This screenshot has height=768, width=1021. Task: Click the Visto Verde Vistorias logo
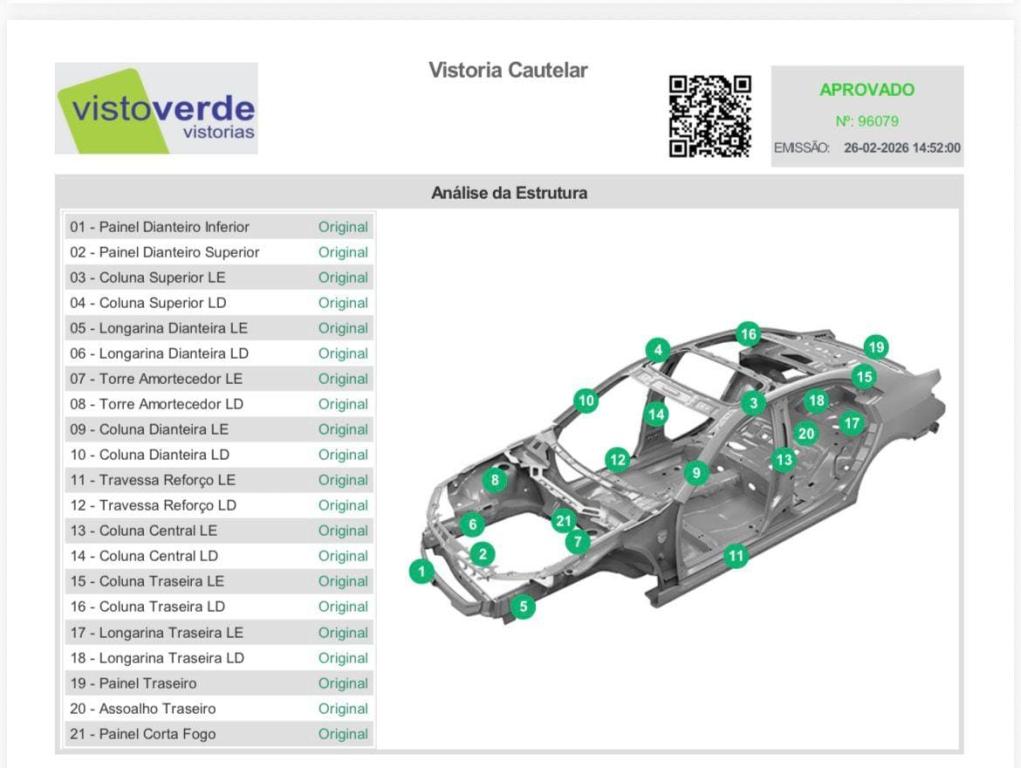pos(156,109)
